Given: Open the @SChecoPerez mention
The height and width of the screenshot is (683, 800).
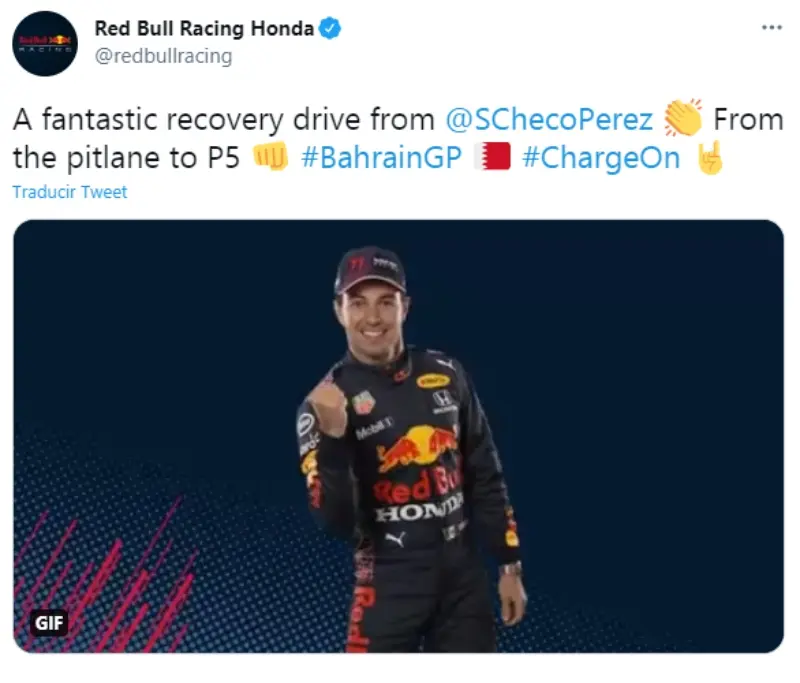Looking at the screenshot, I should click(549, 119).
